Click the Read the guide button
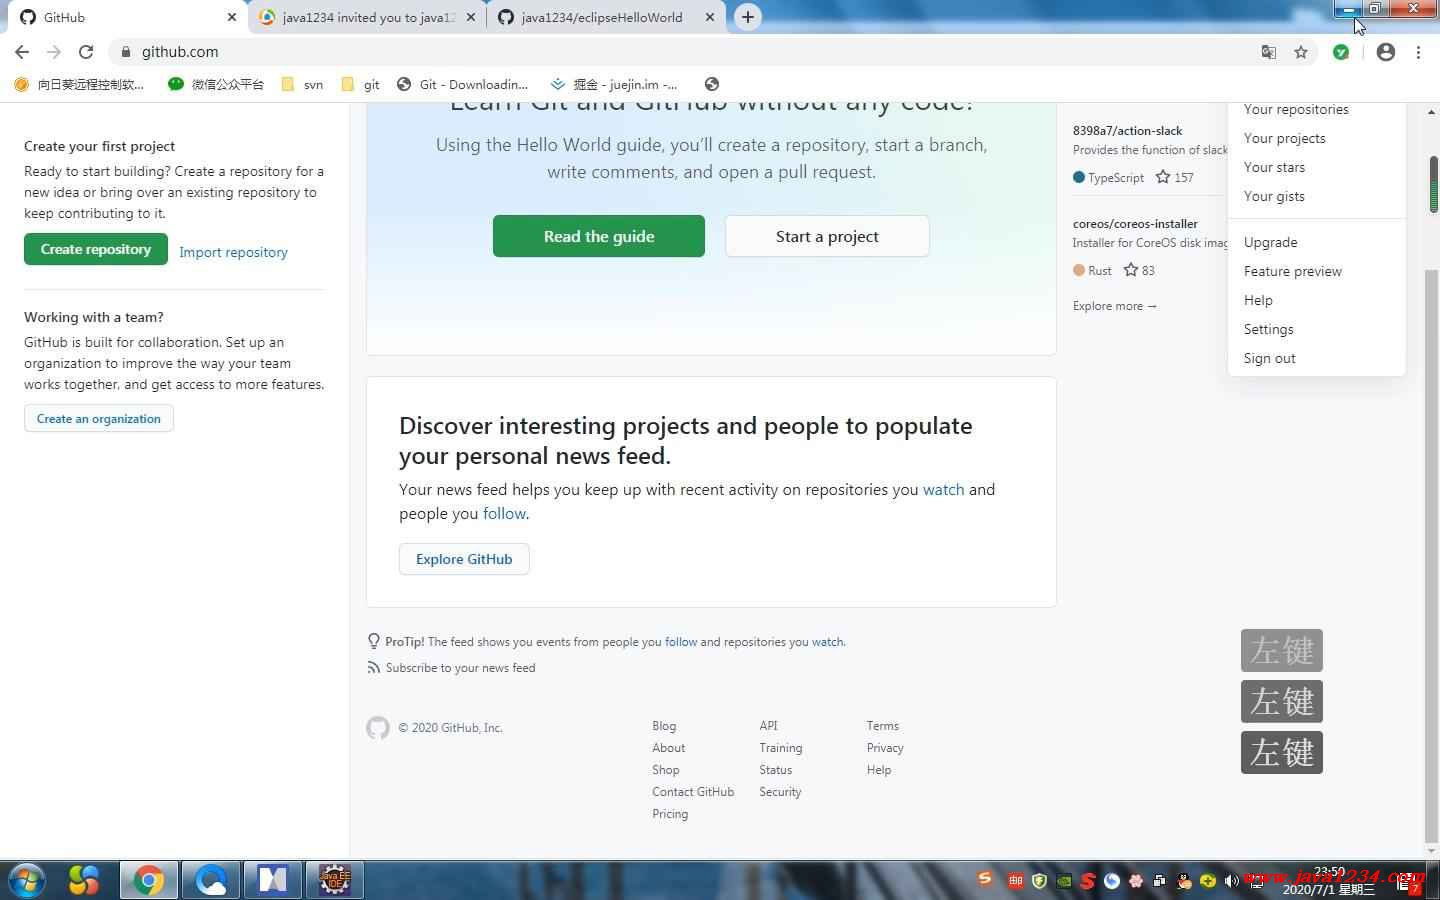This screenshot has height=900, width=1440. [x=599, y=236]
